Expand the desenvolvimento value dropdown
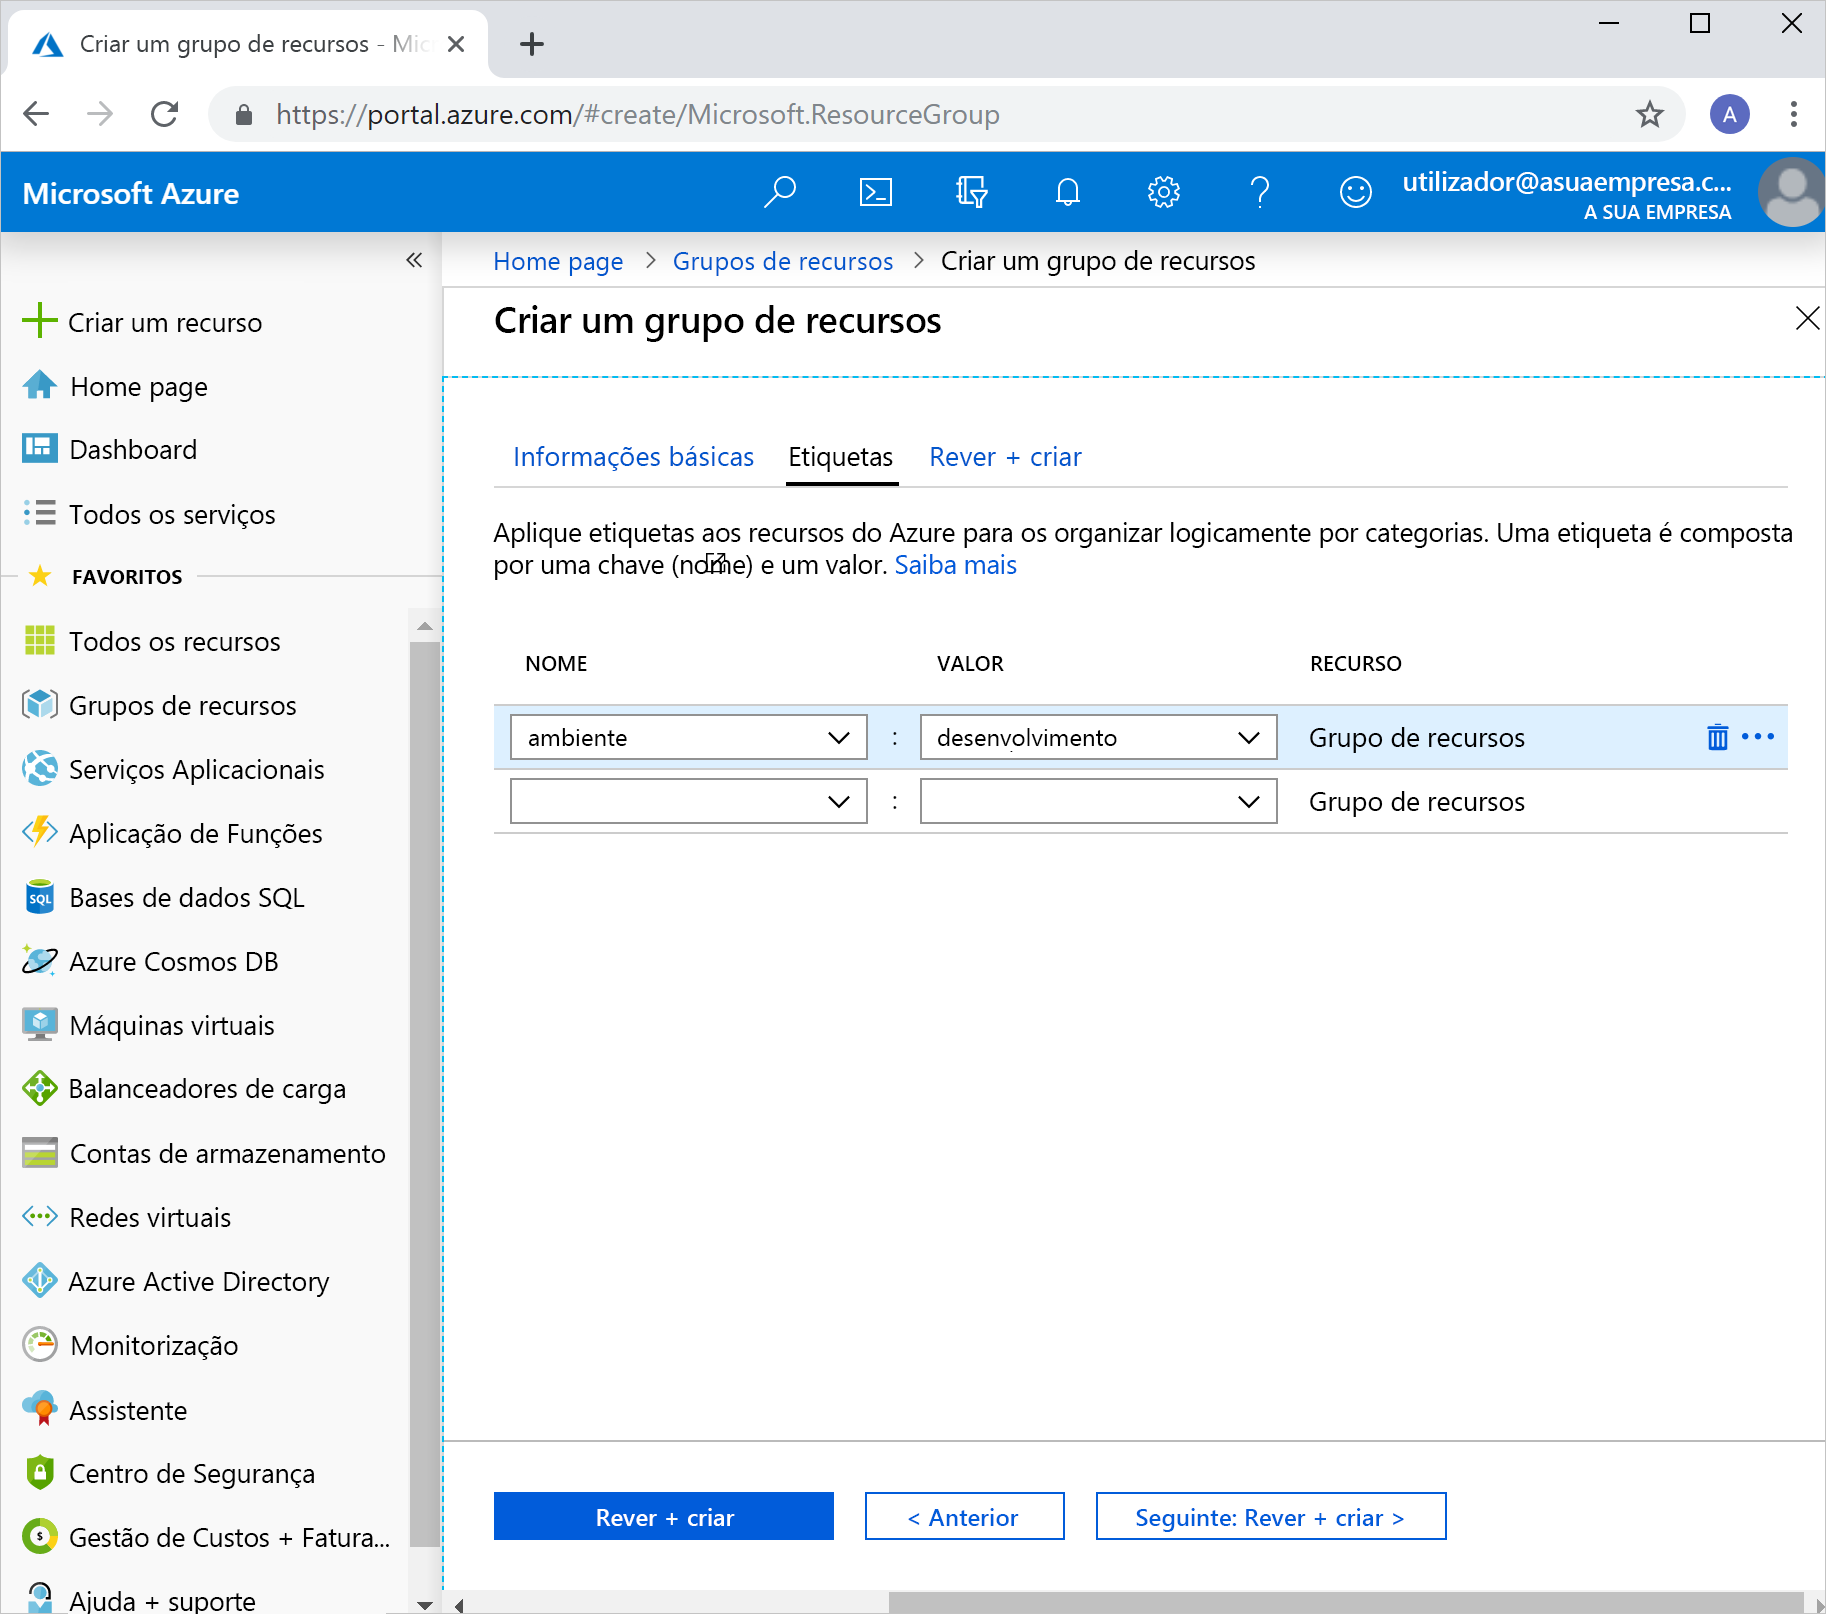This screenshot has height=1614, width=1826. click(x=1248, y=738)
